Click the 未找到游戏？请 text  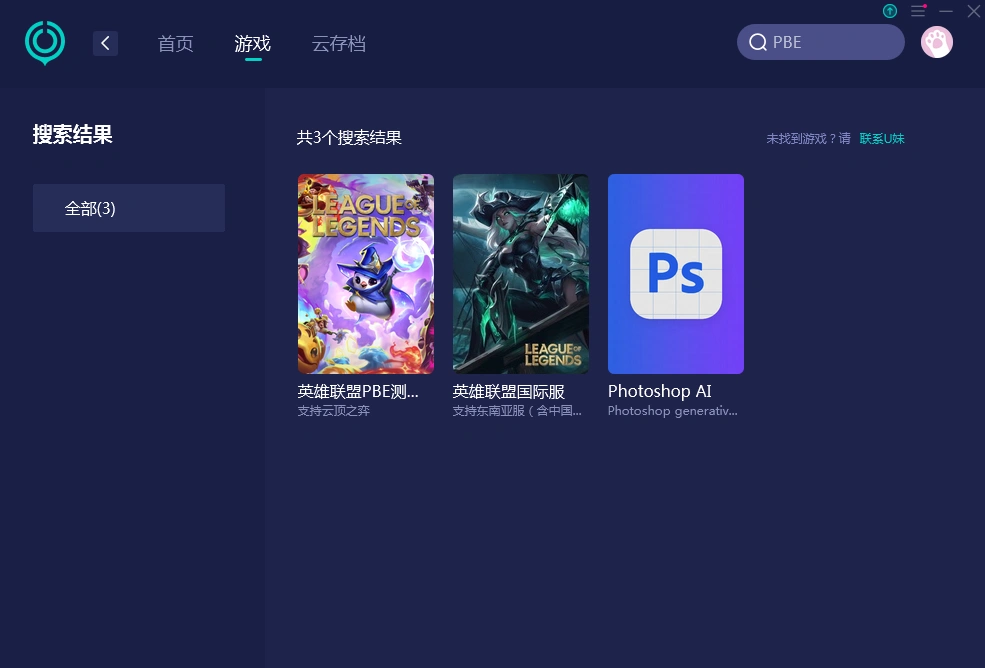pyautogui.click(x=808, y=138)
